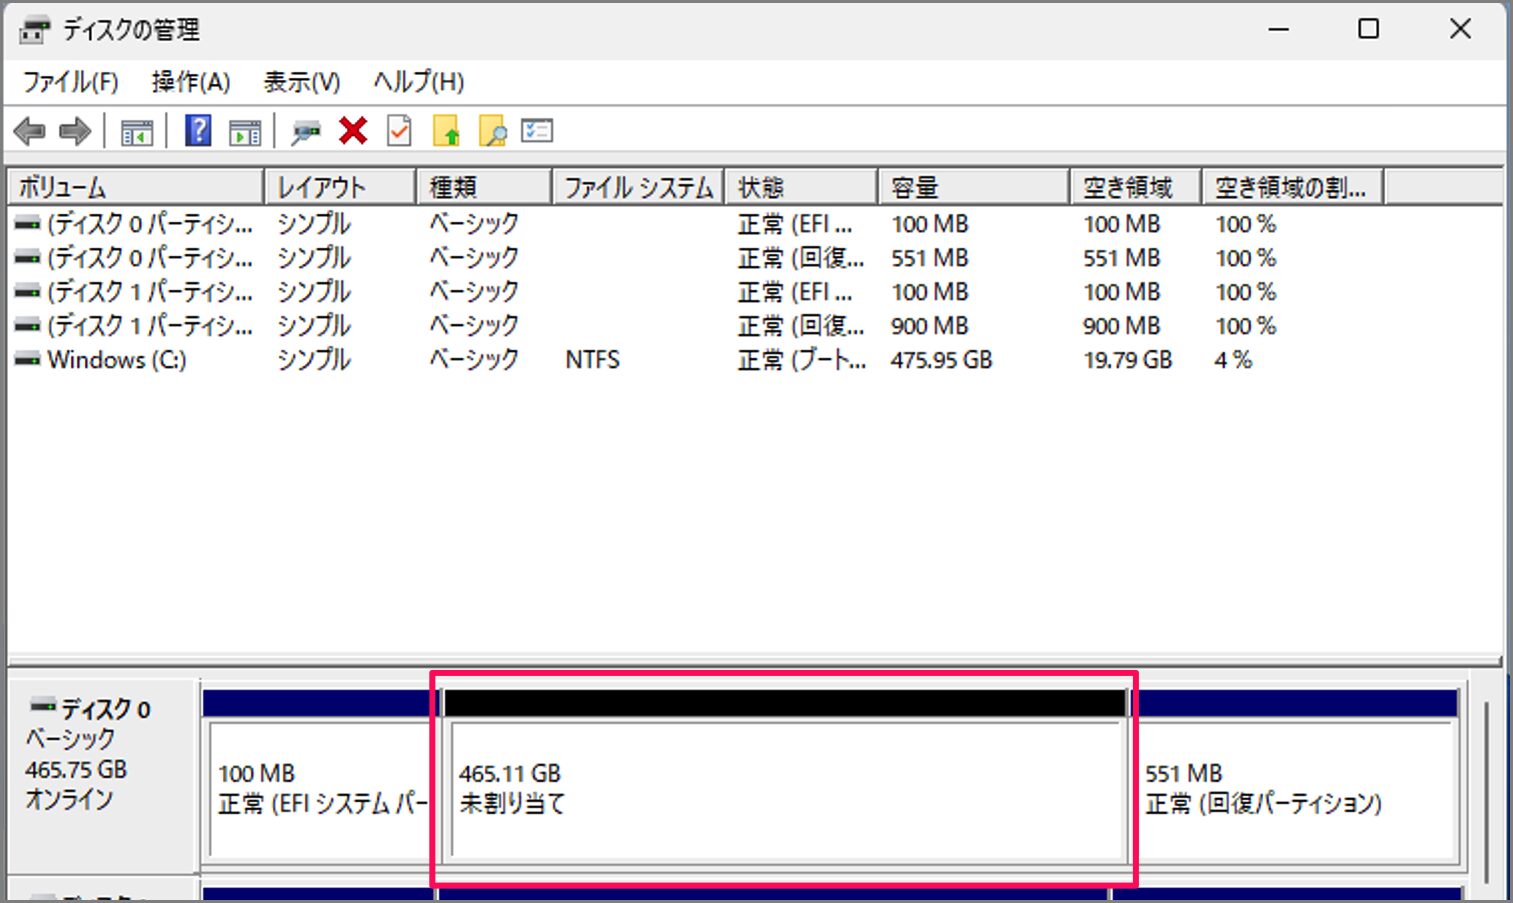Screen dimensions: 1513x903
Task: Click the document icon with orange checkmark
Action: [x=397, y=131]
